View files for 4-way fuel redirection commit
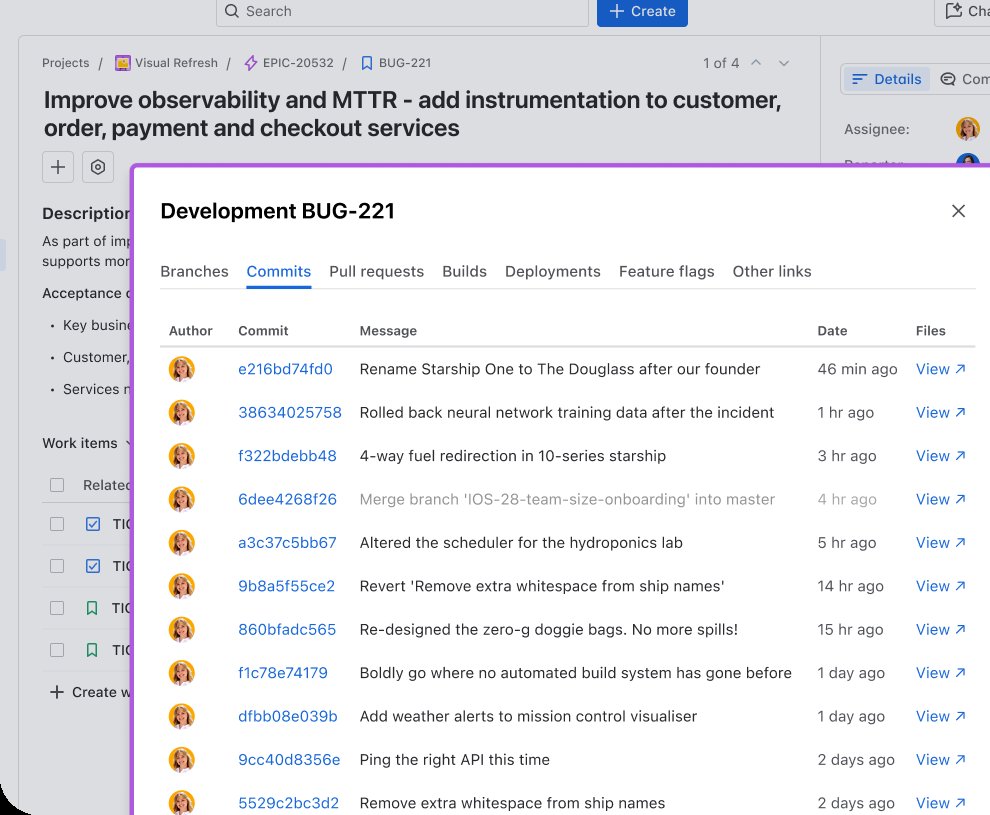This screenshot has height=815, width=990. tap(940, 456)
